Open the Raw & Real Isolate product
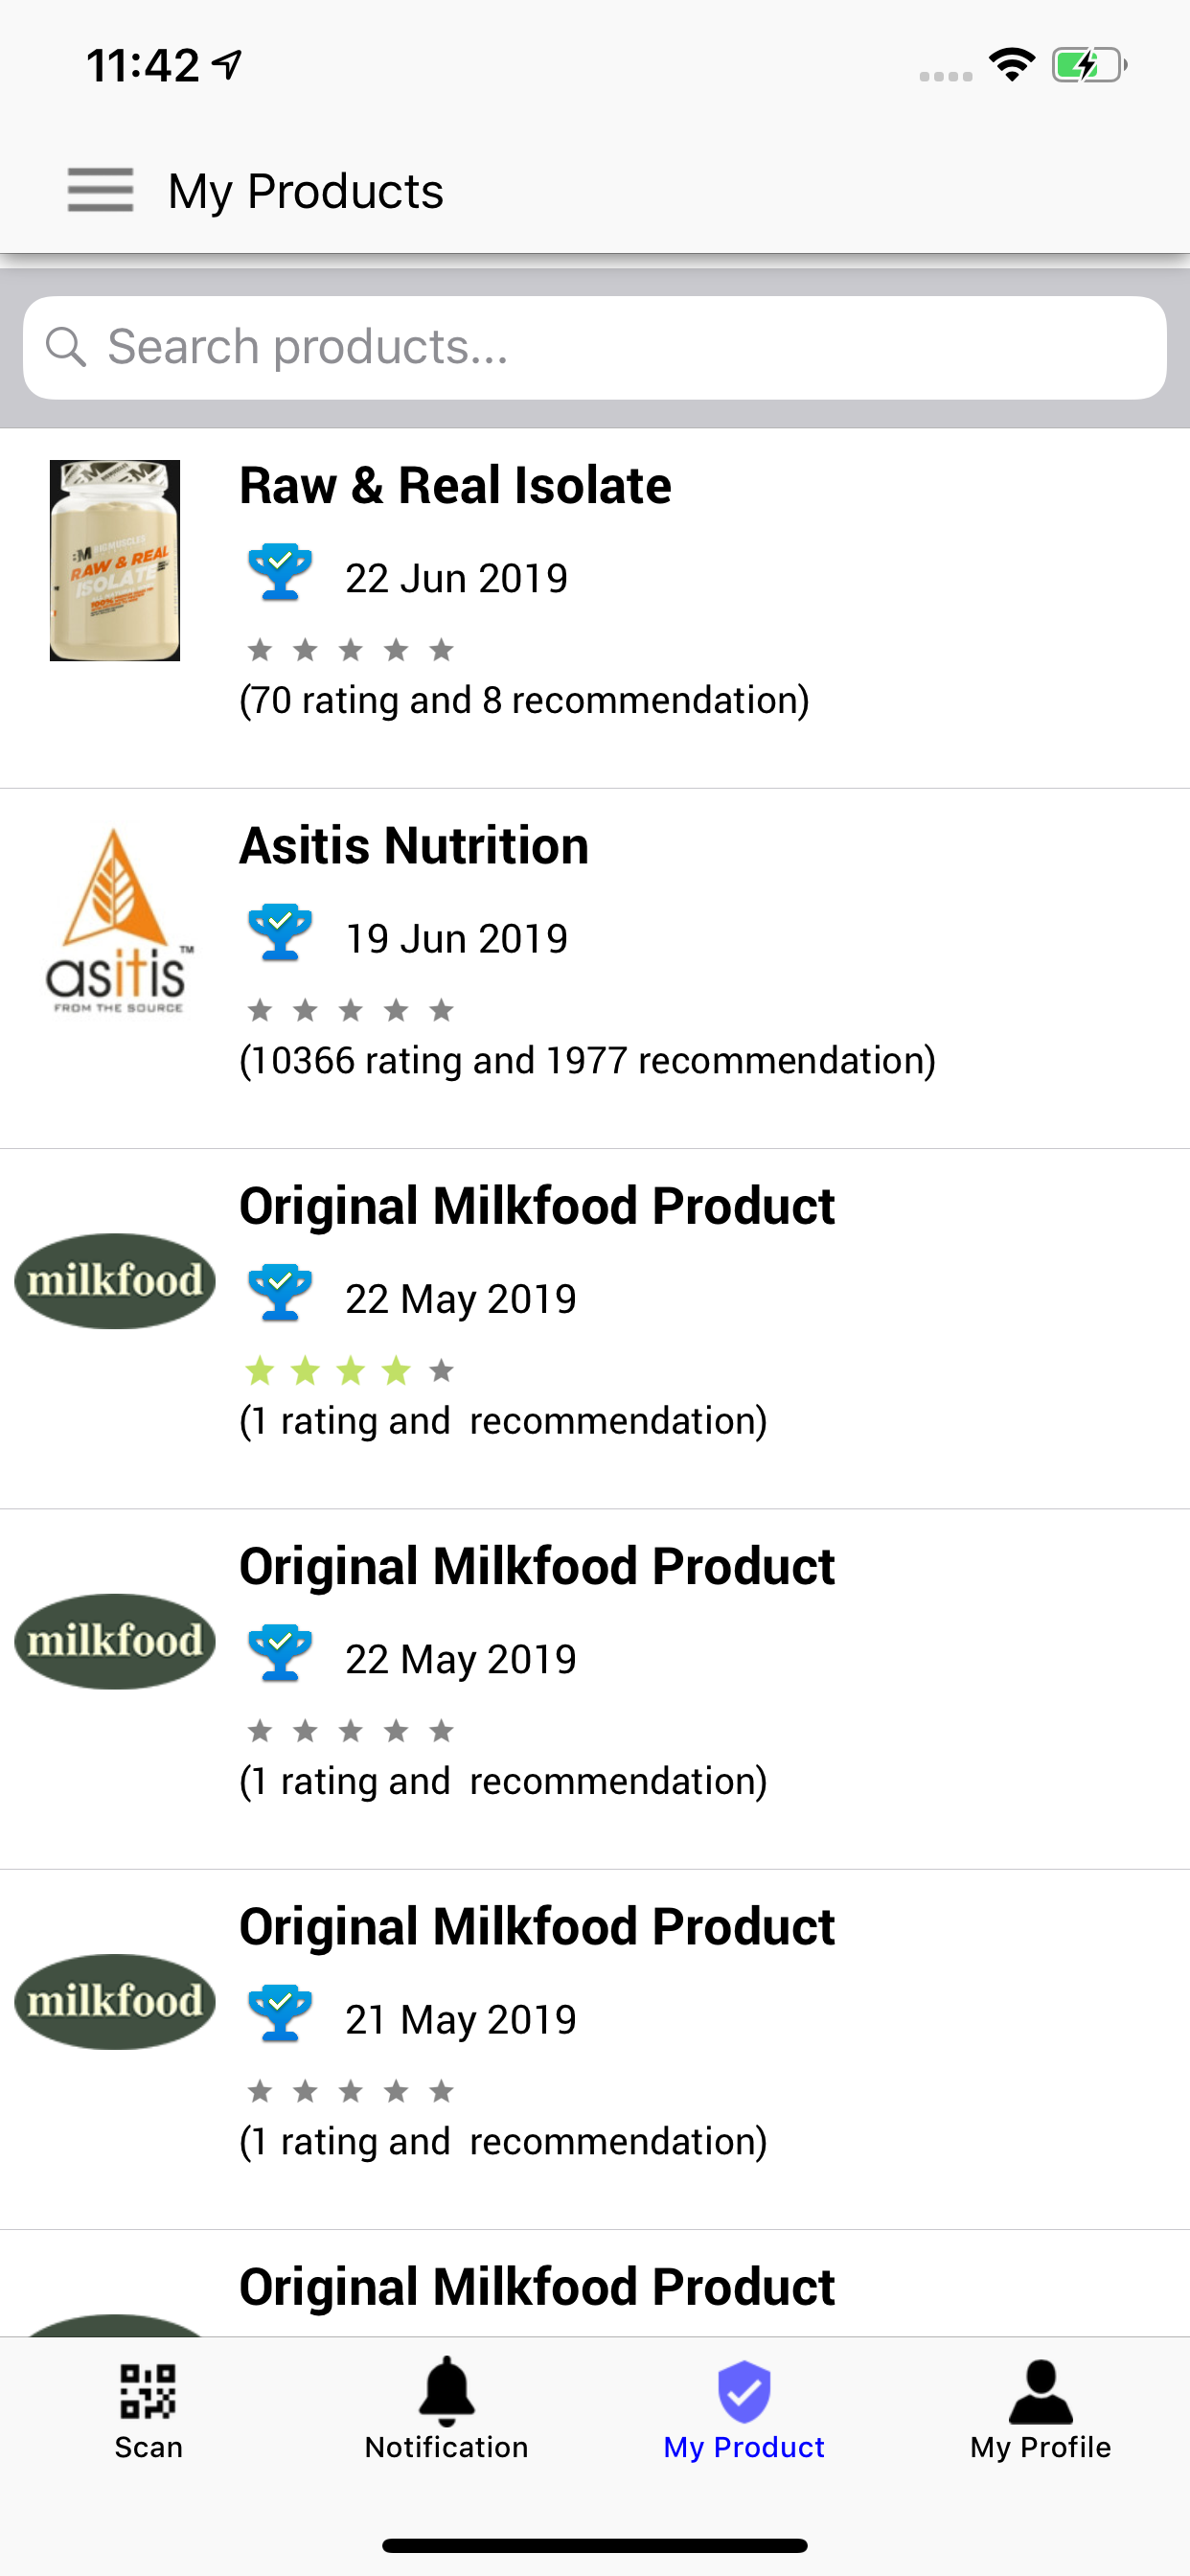Screen dimensions: 1190x2576 455,486
